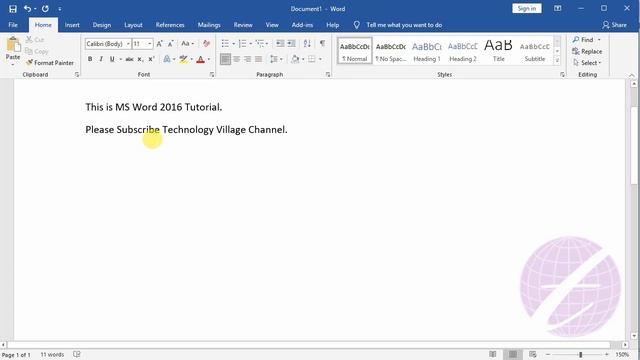
Task: Apply bullet list
Action: (x=225, y=44)
